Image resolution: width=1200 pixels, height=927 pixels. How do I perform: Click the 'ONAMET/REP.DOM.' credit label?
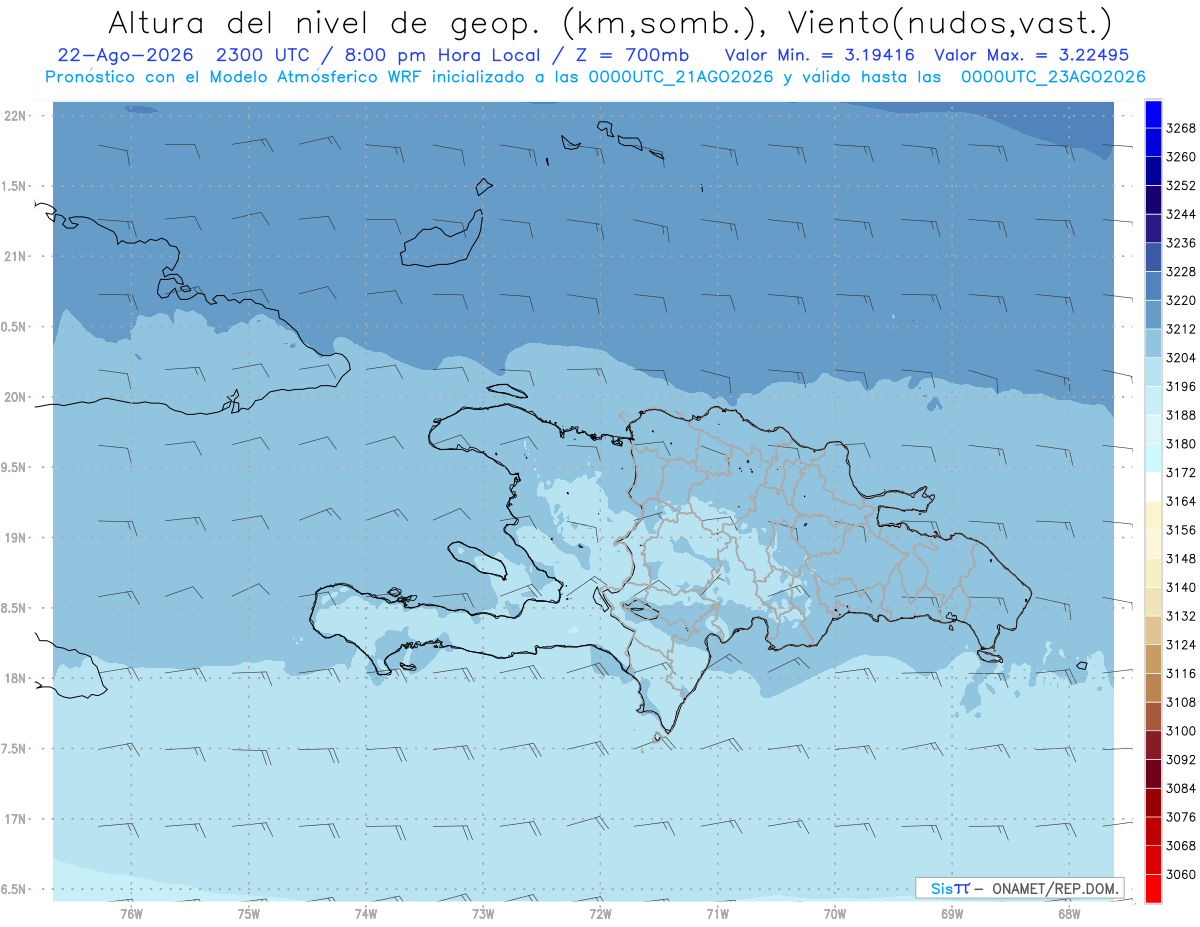(1055, 888)
